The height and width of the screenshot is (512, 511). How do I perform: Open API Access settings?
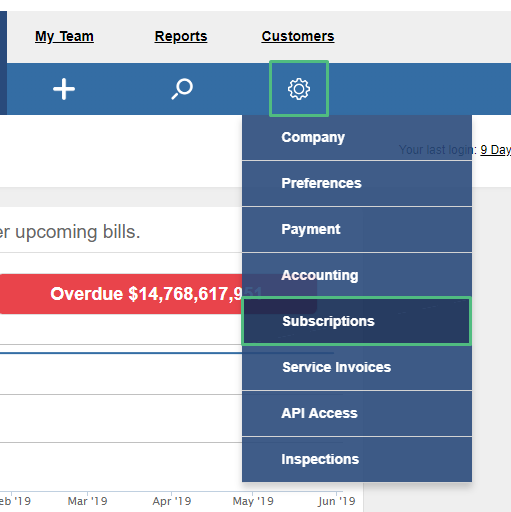pos(357,413)
